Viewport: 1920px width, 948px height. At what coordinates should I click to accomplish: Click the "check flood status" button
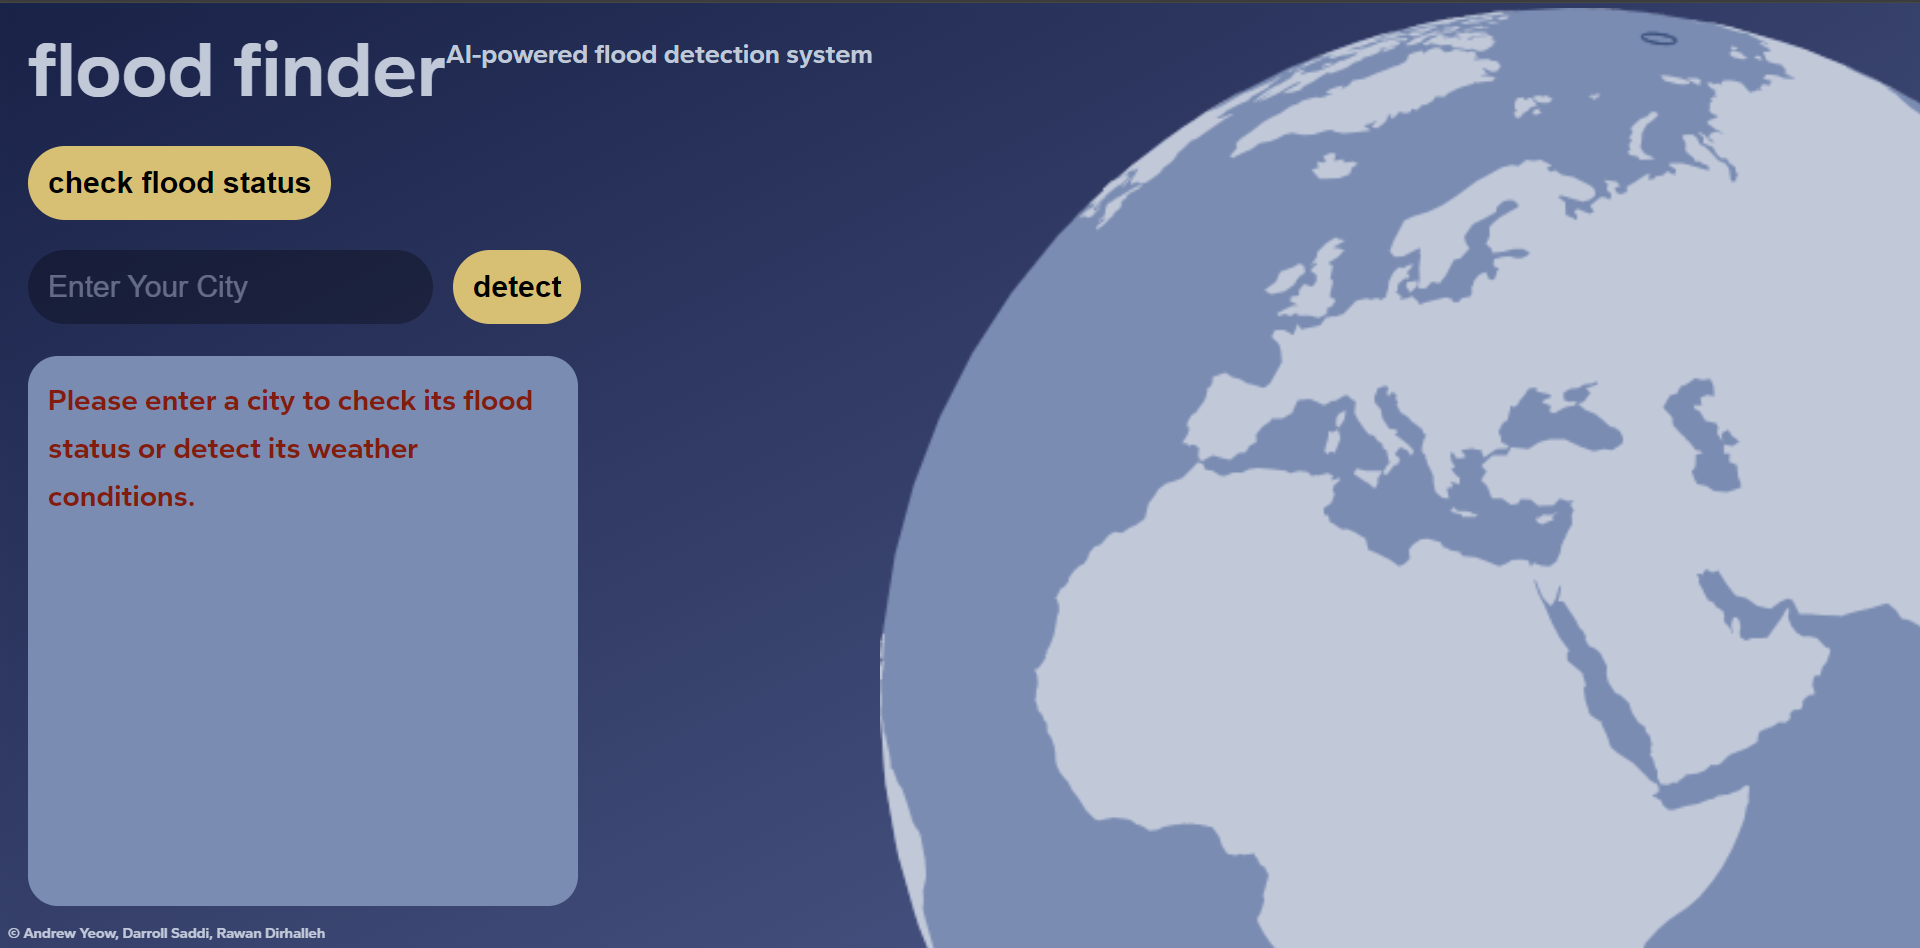(x=179, y=183)
